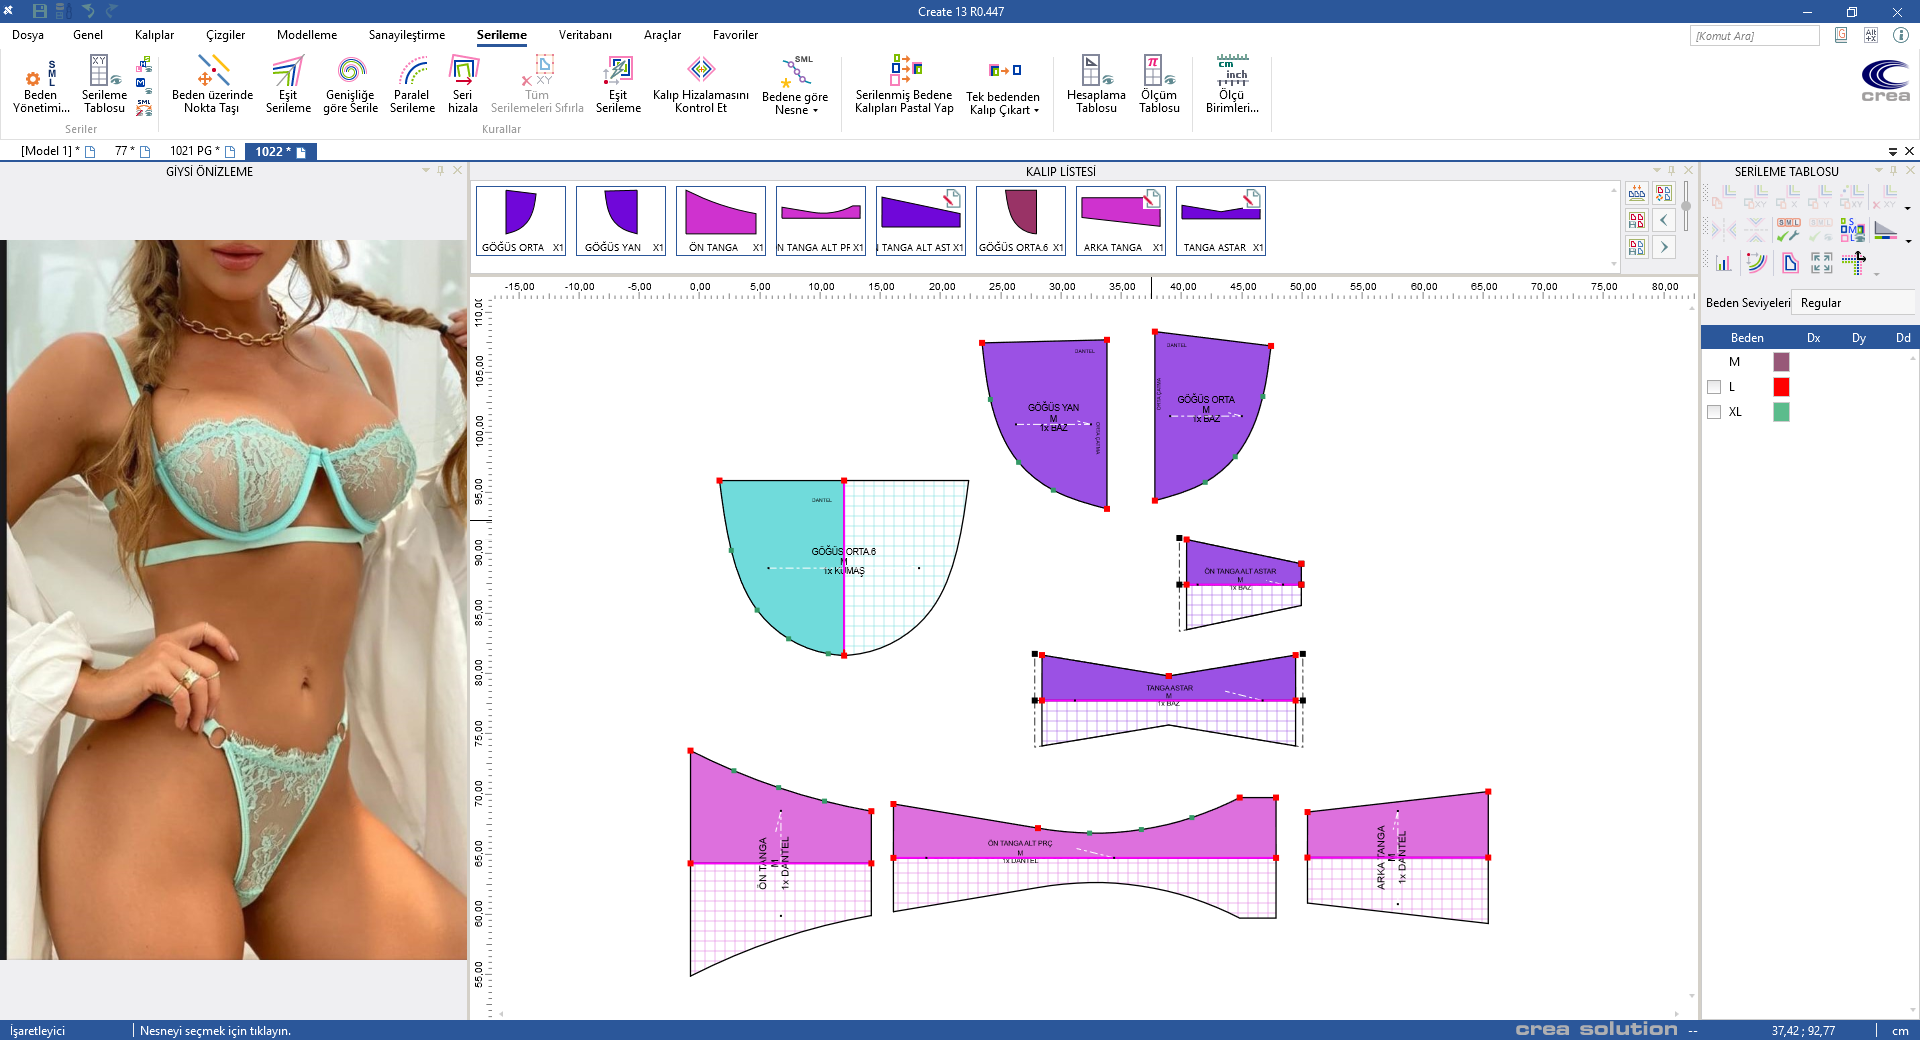Open the Modelleme ribbon tab

coord(307,35)
